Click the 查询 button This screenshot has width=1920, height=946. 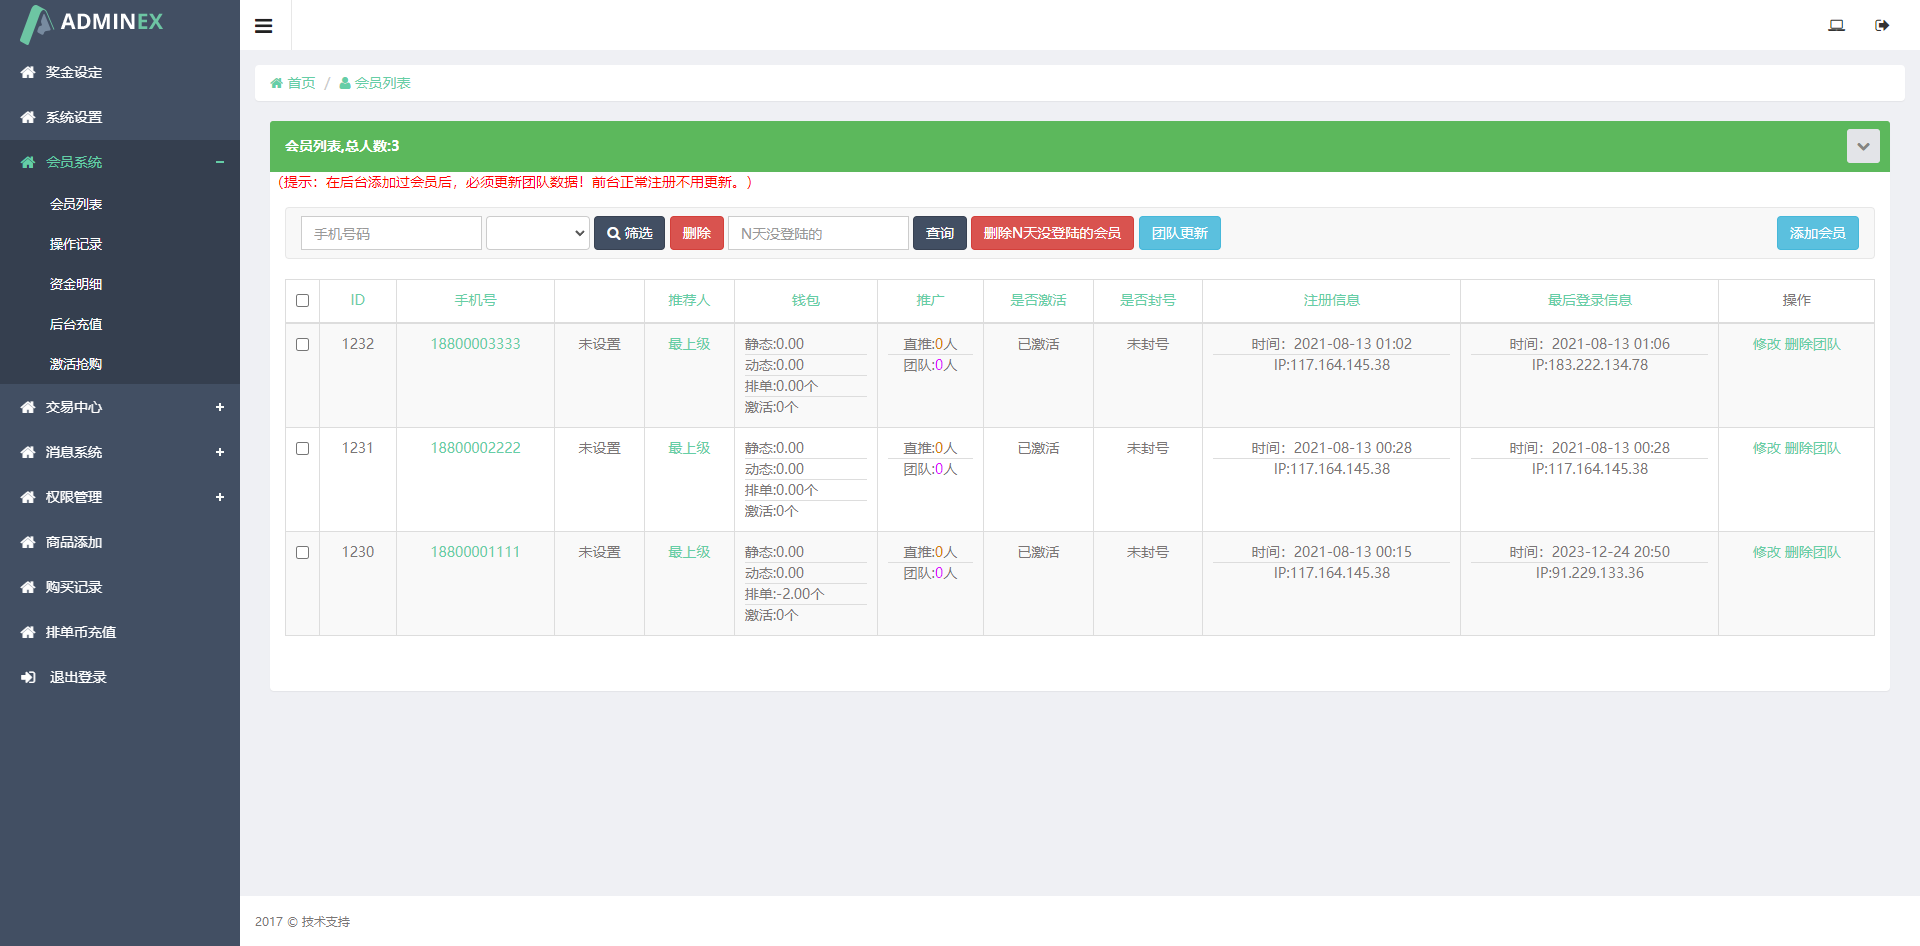939,233
